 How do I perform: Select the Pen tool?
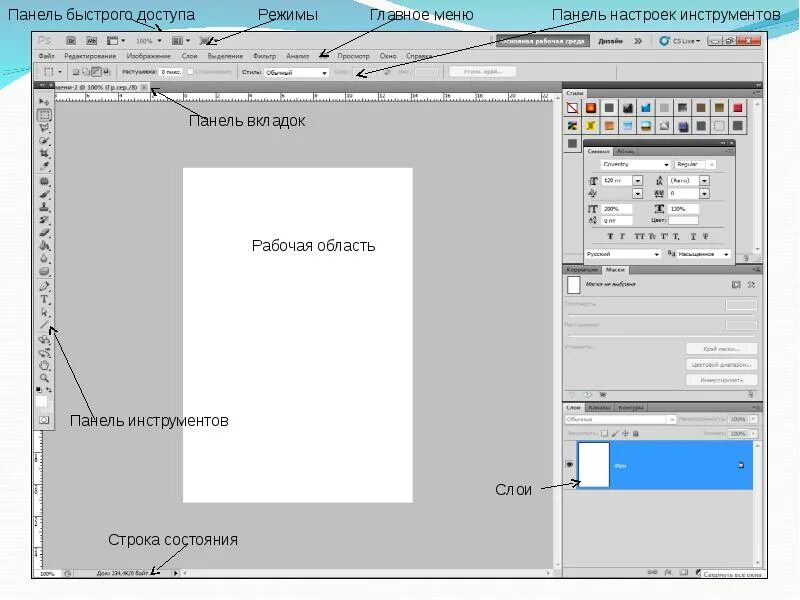[44, 286]
